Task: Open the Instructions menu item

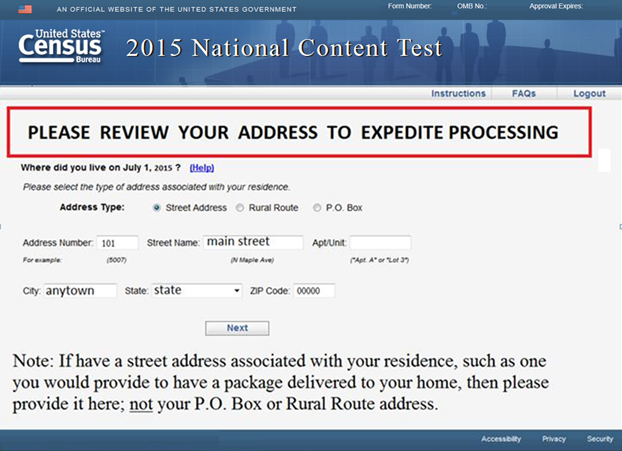Action: (x=458, y=94)
